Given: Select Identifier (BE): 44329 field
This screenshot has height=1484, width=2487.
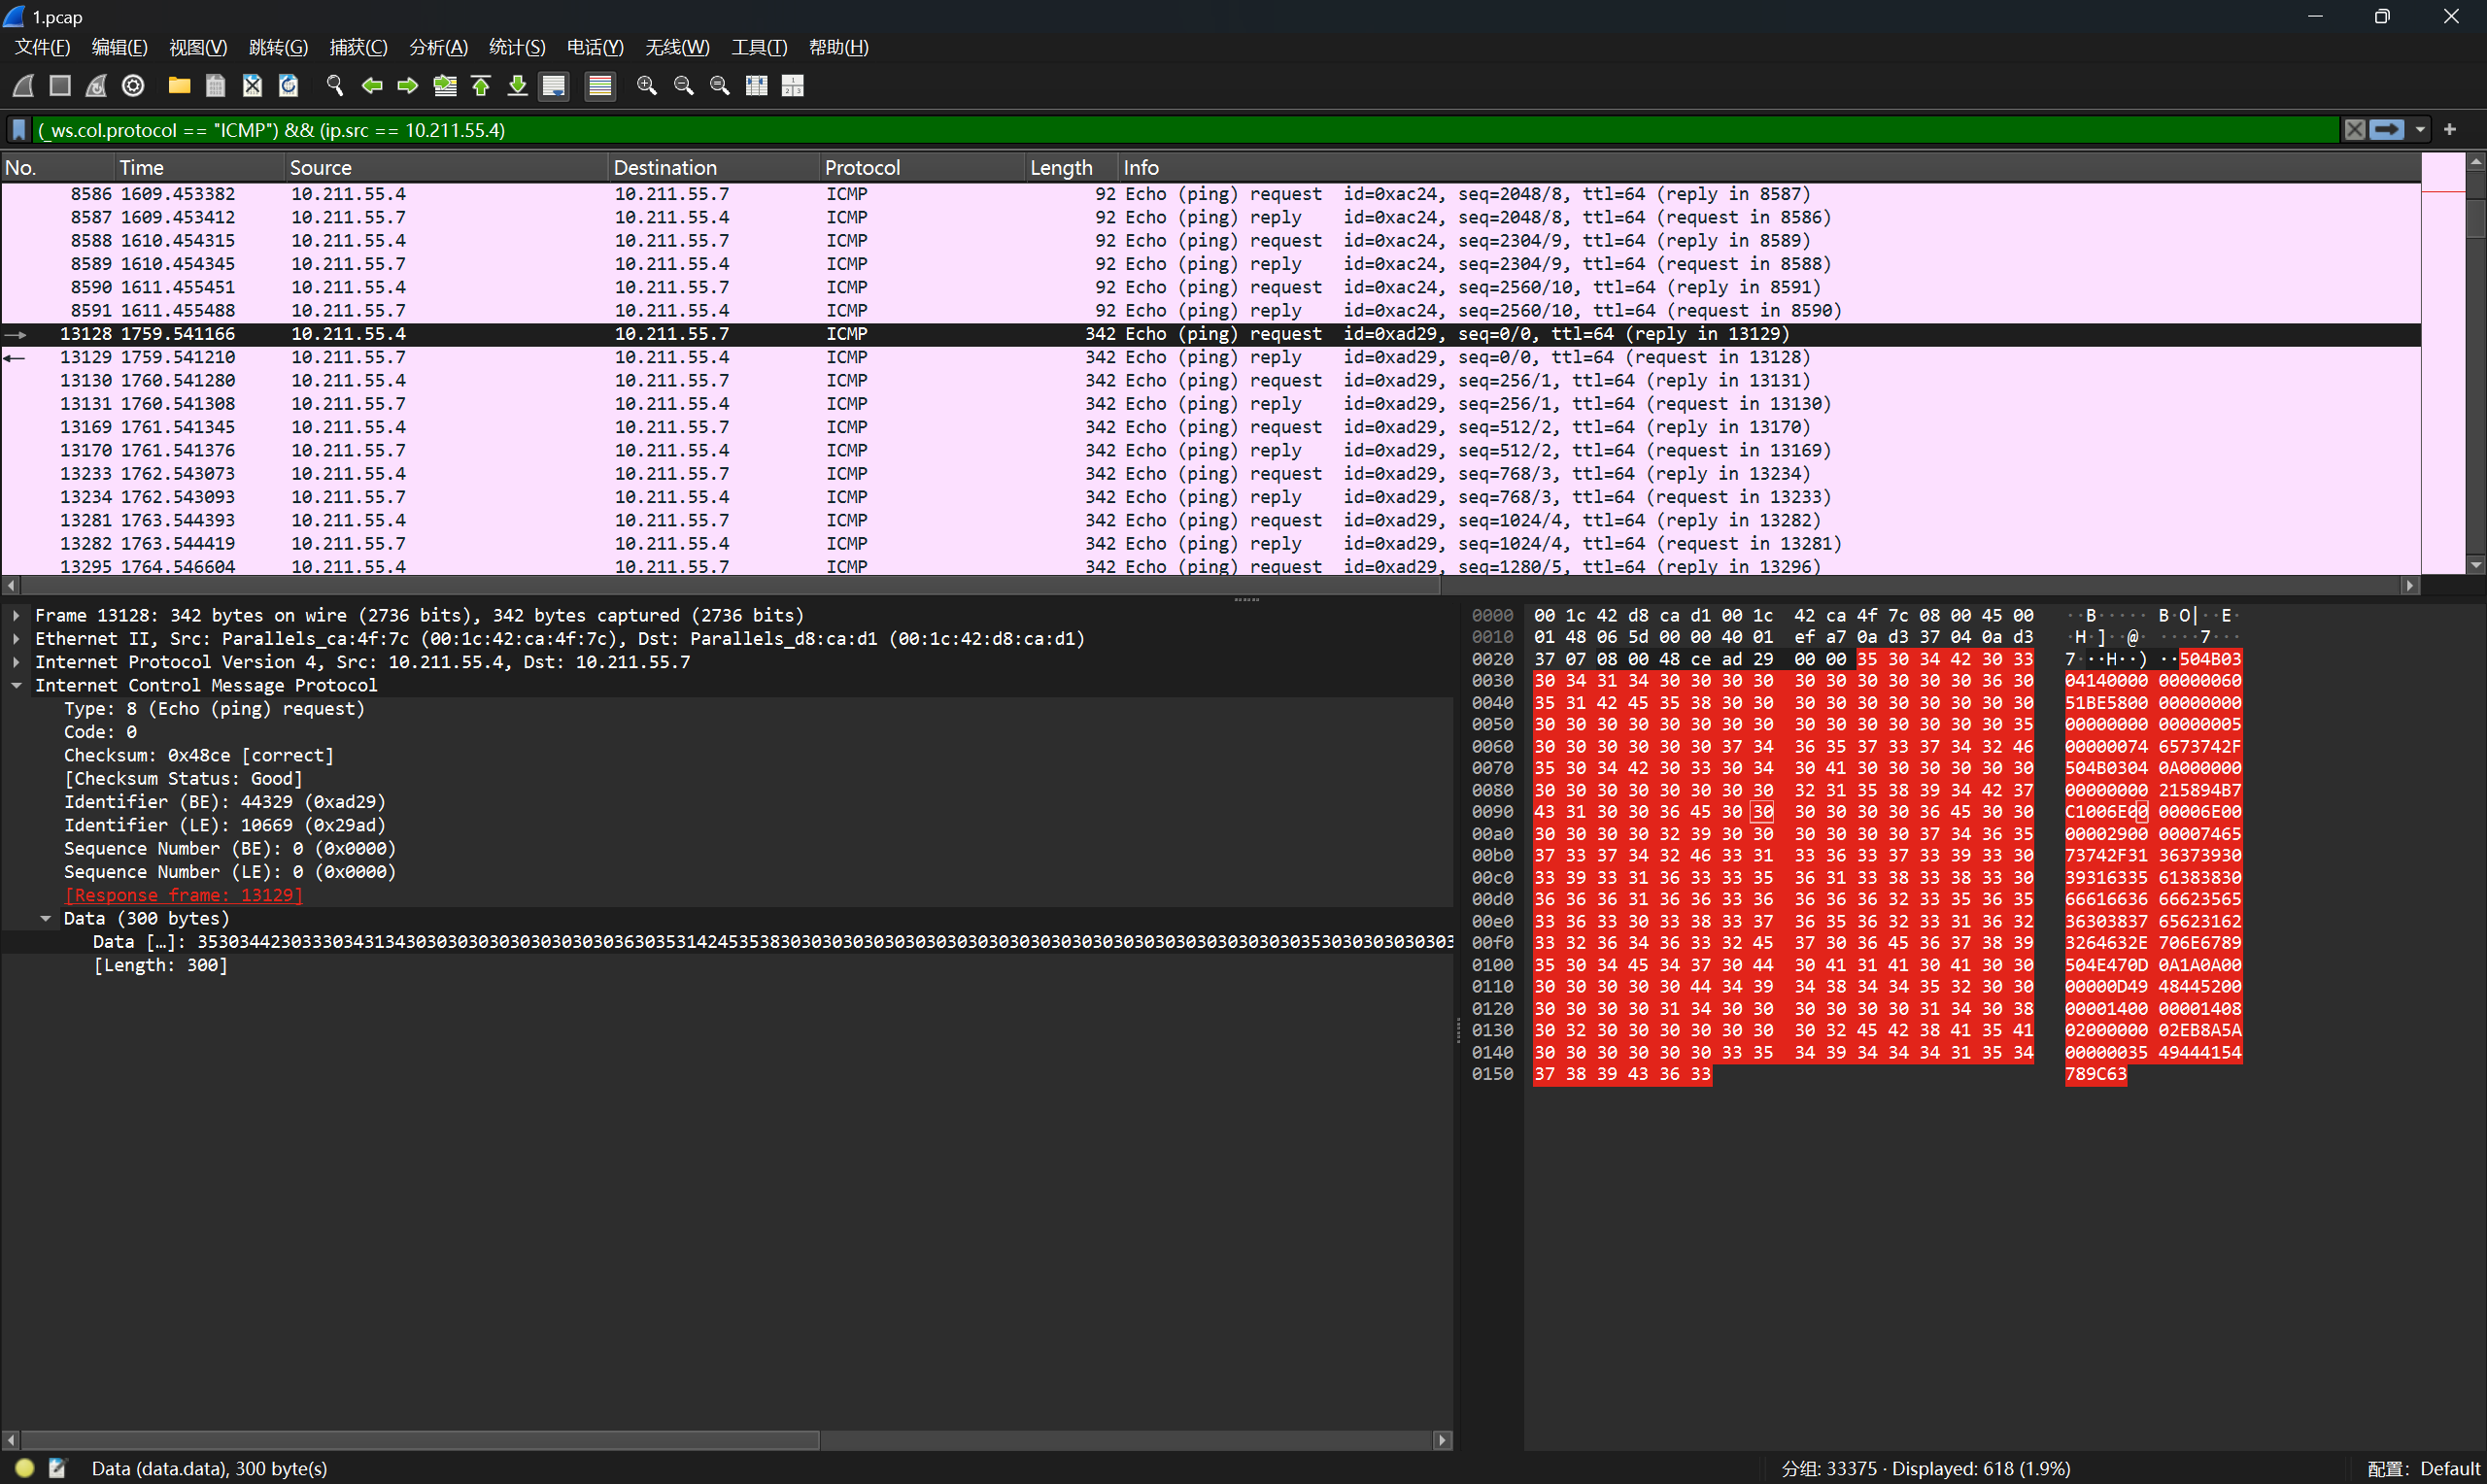Looking at the screenshot, I should [x=225, y=803].
